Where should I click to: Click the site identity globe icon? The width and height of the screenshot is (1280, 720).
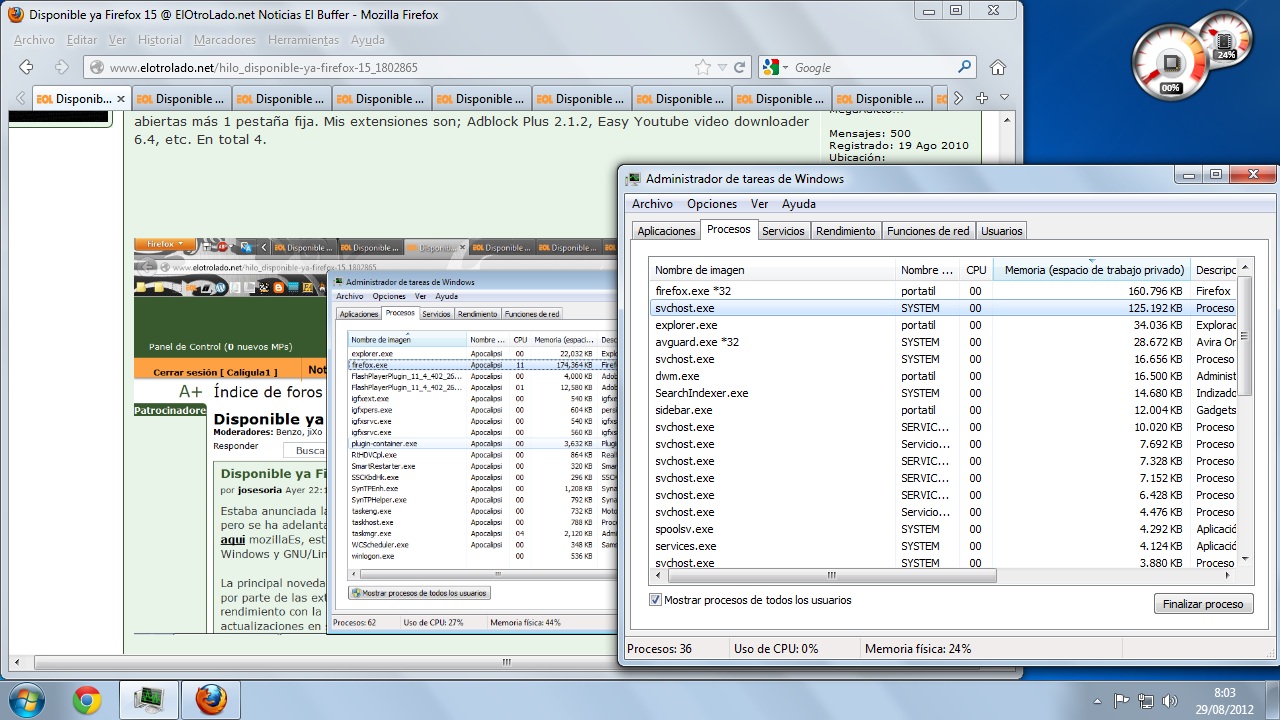click(x=97, y=68)
